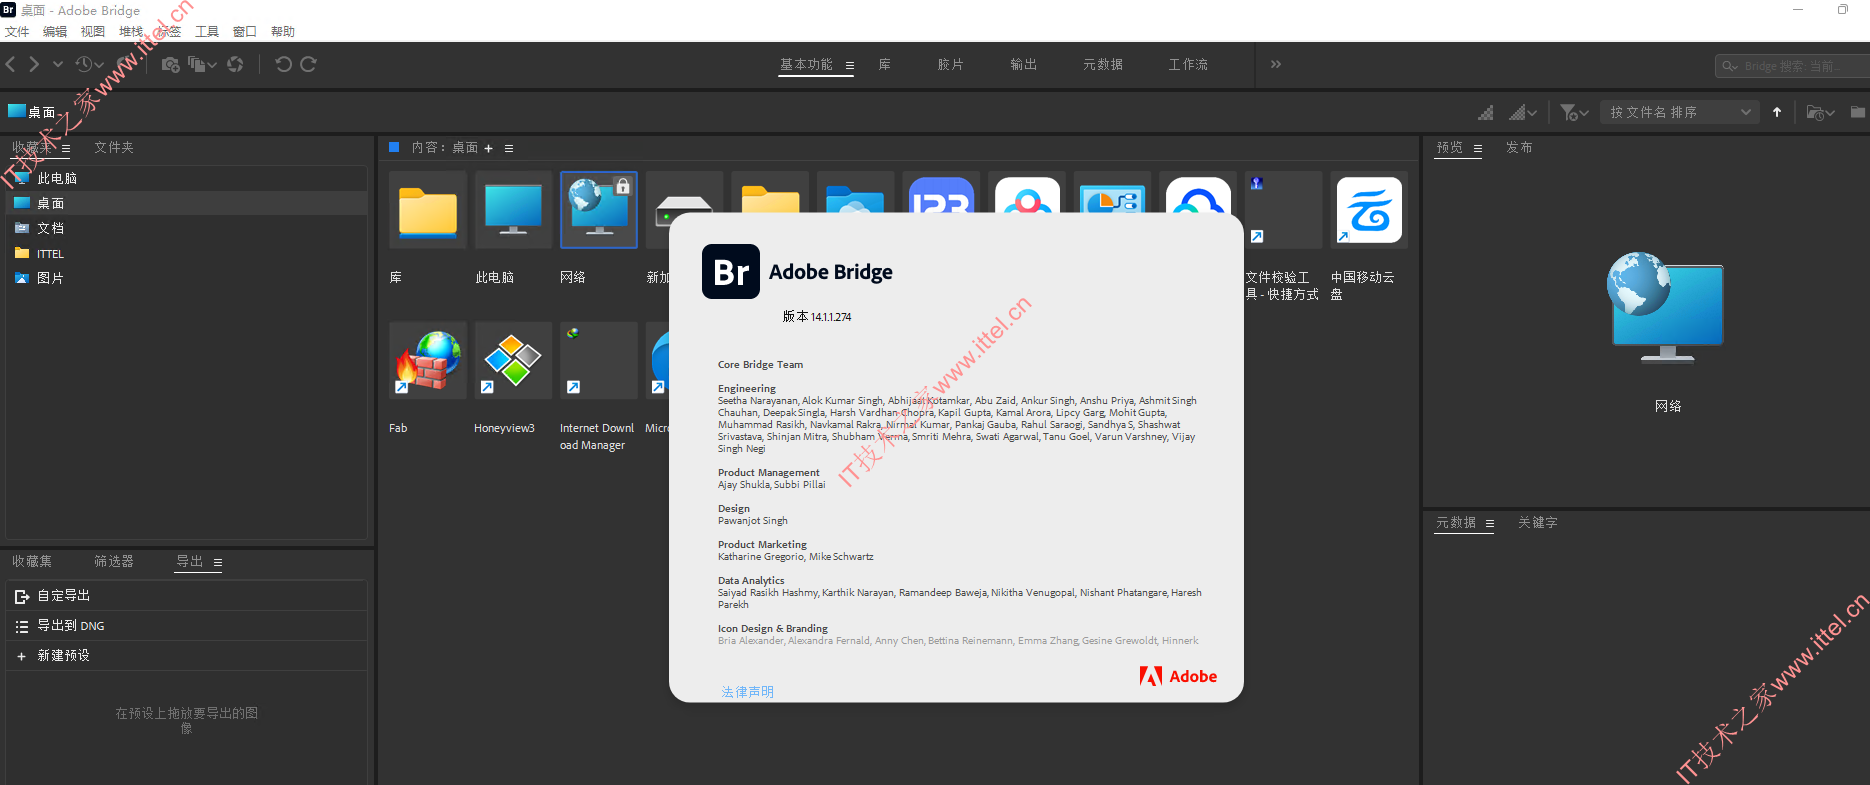
Task: Switch to the 胶片 workspace
Action: tap(951, 64)
